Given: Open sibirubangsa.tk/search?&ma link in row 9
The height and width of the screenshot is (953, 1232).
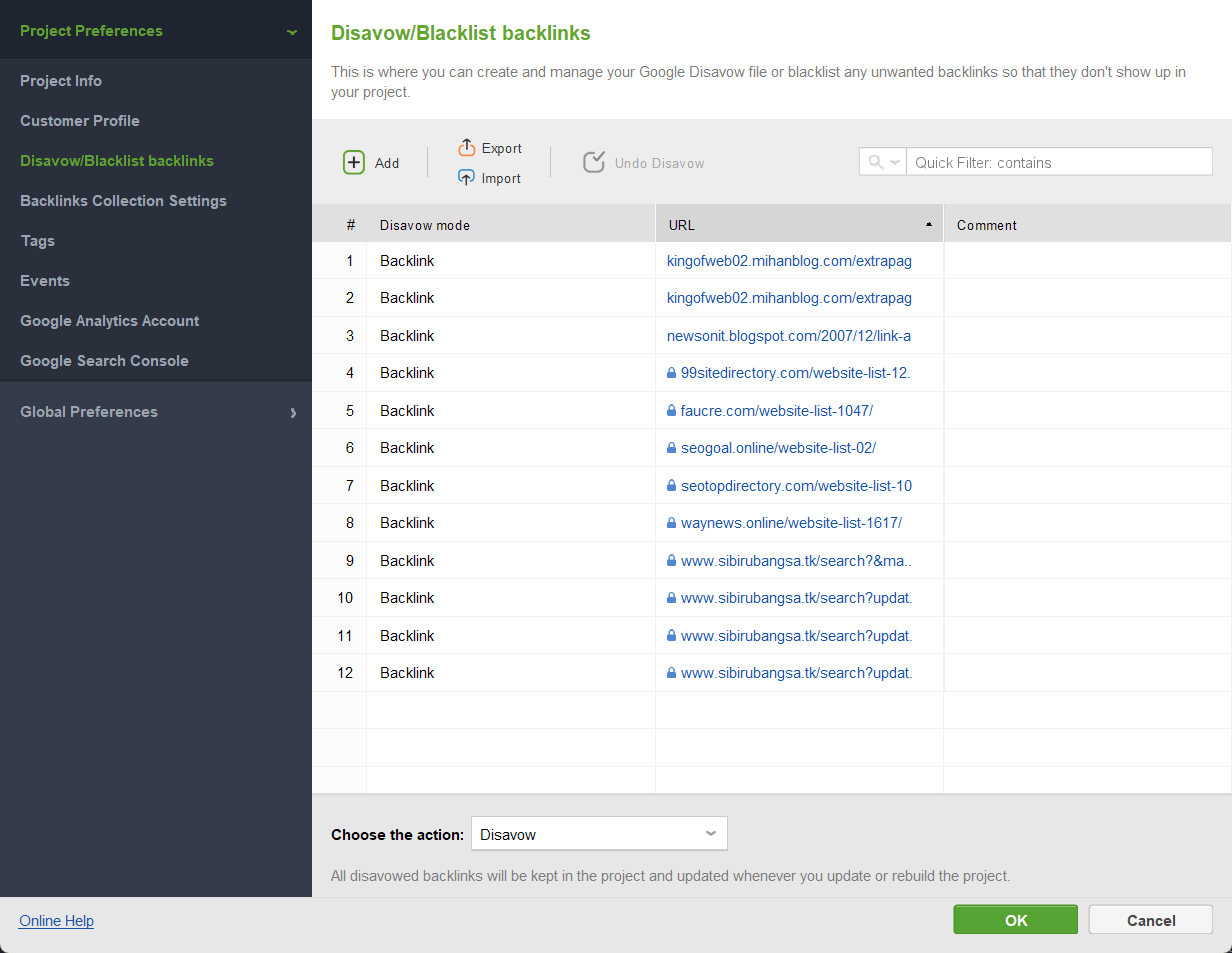Looking at the screenshot, I should click(796, 561).
